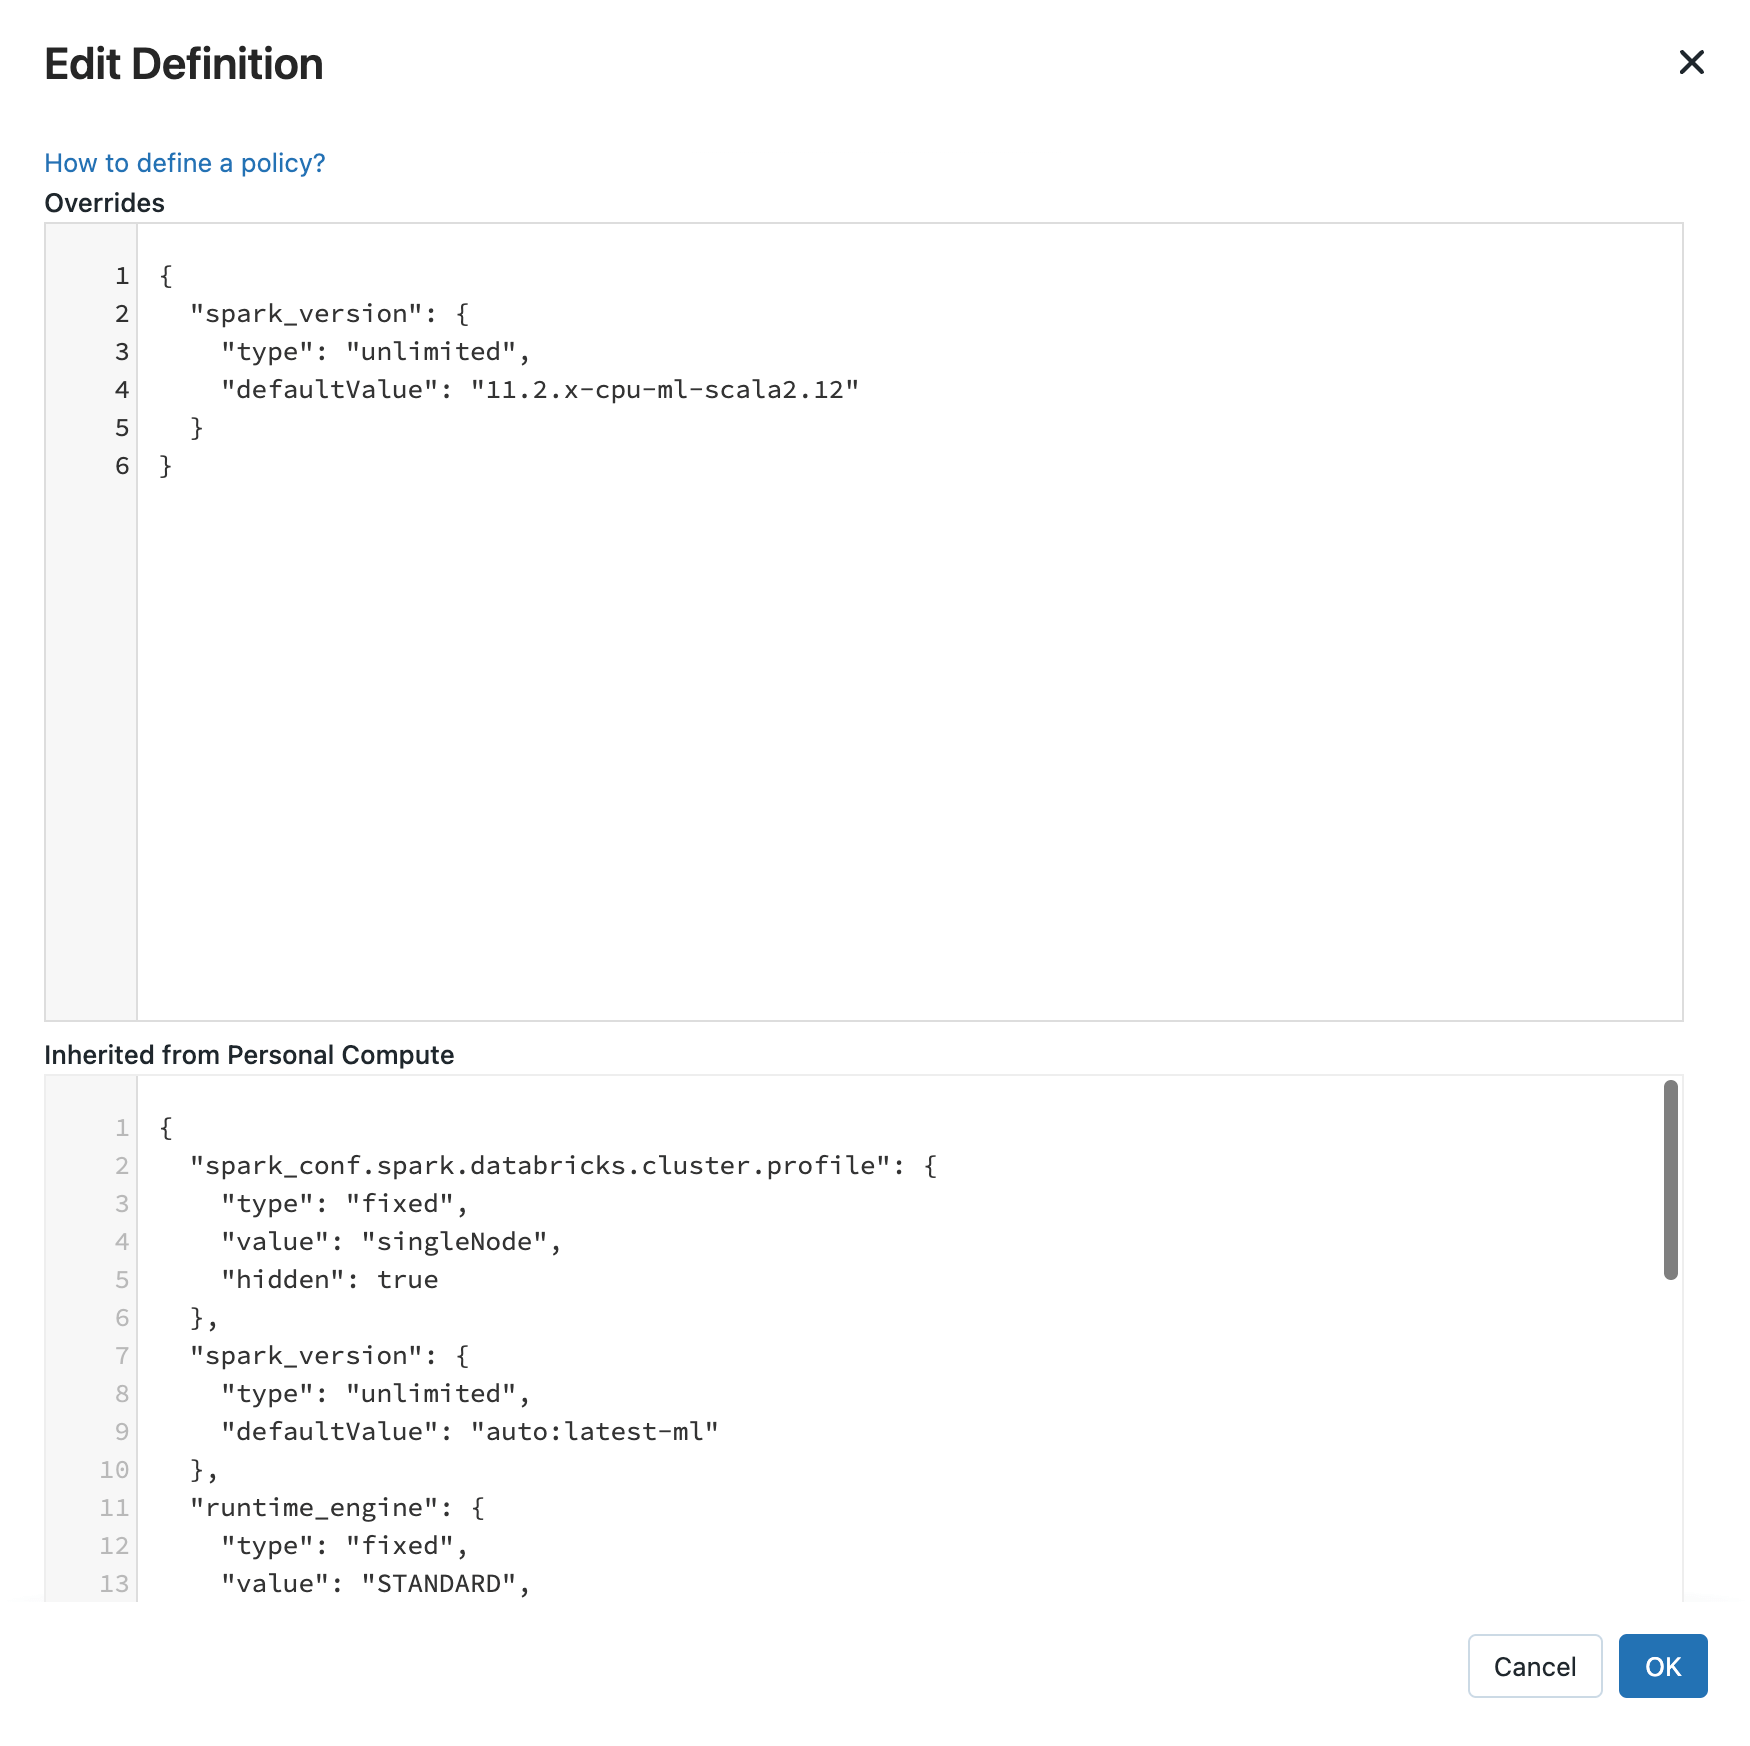Click the "hidden": true line
This screenshot has width=1750, height=1746.
[328, 1279]
